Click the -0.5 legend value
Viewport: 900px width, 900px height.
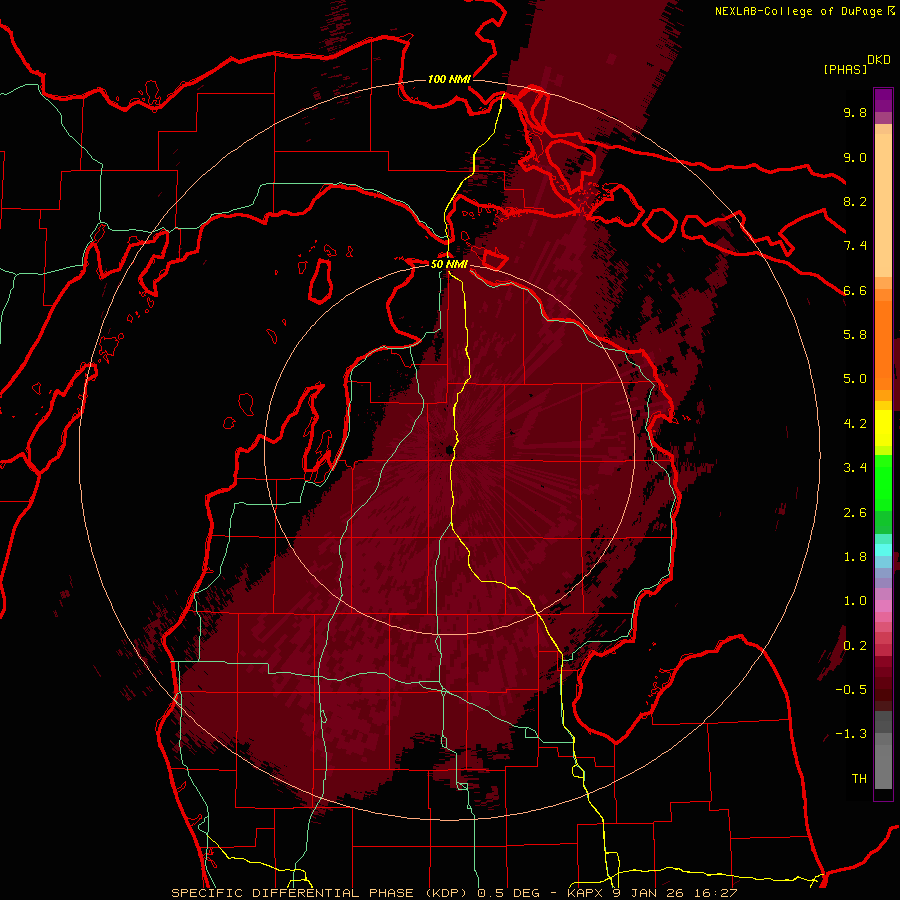coord(851,690)
